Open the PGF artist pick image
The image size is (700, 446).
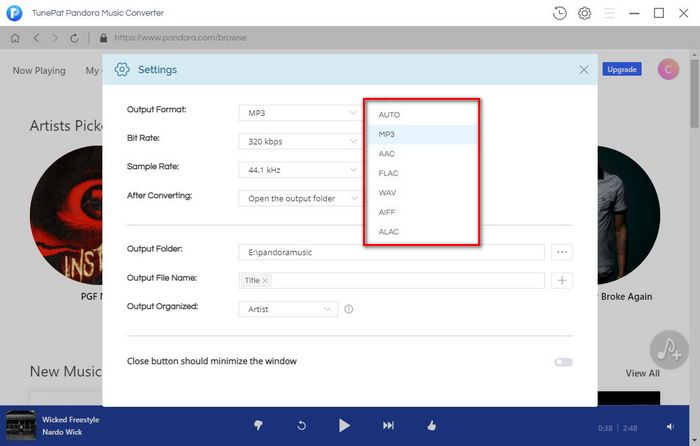pyautogui.click(x=66, y=215)
